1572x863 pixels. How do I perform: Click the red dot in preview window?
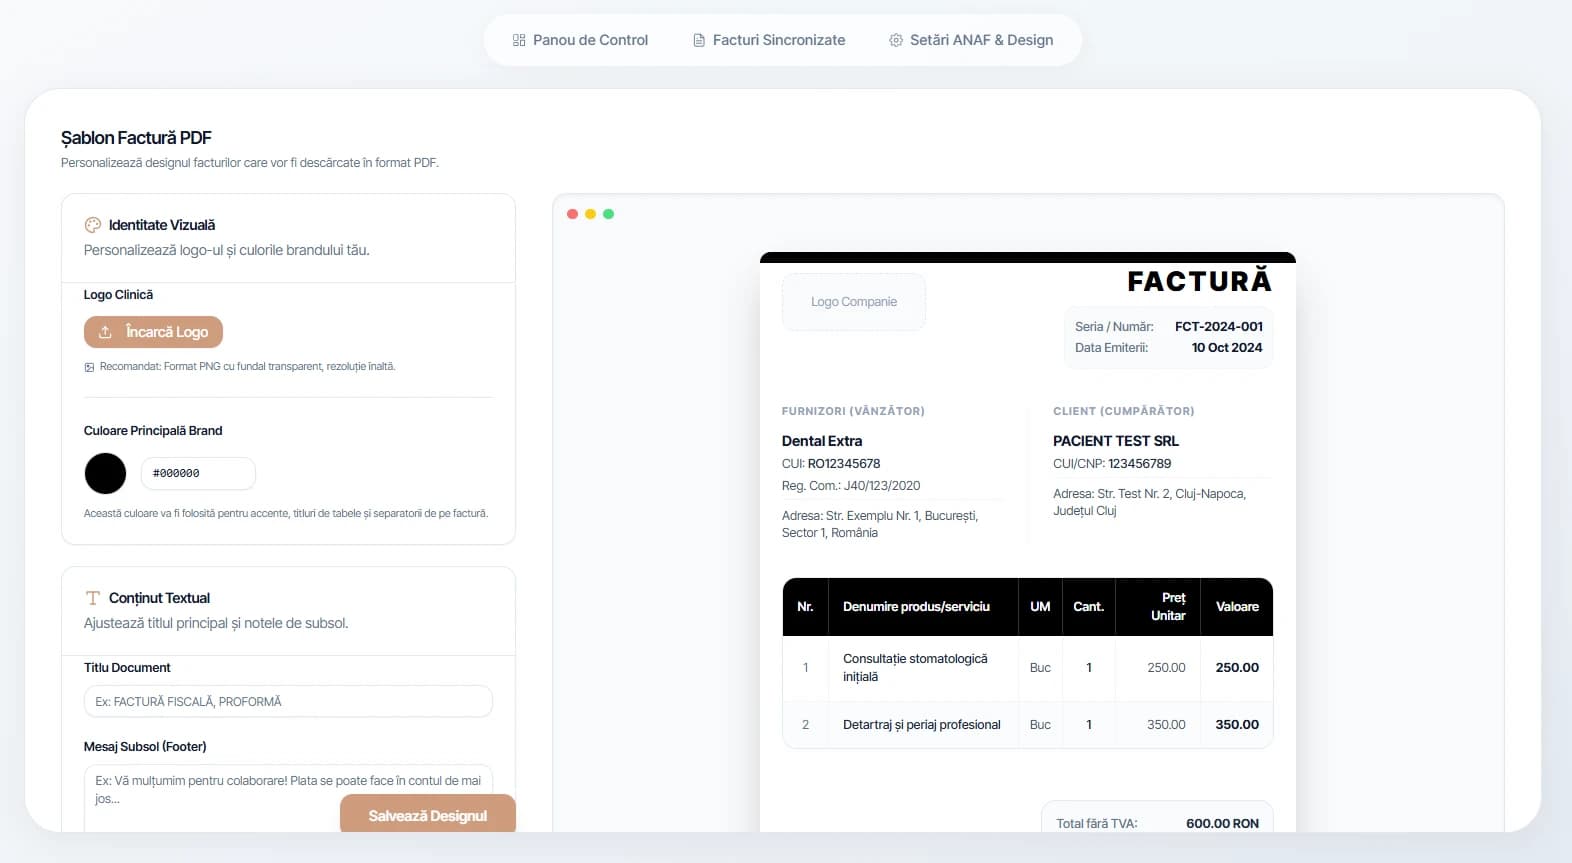572,214
